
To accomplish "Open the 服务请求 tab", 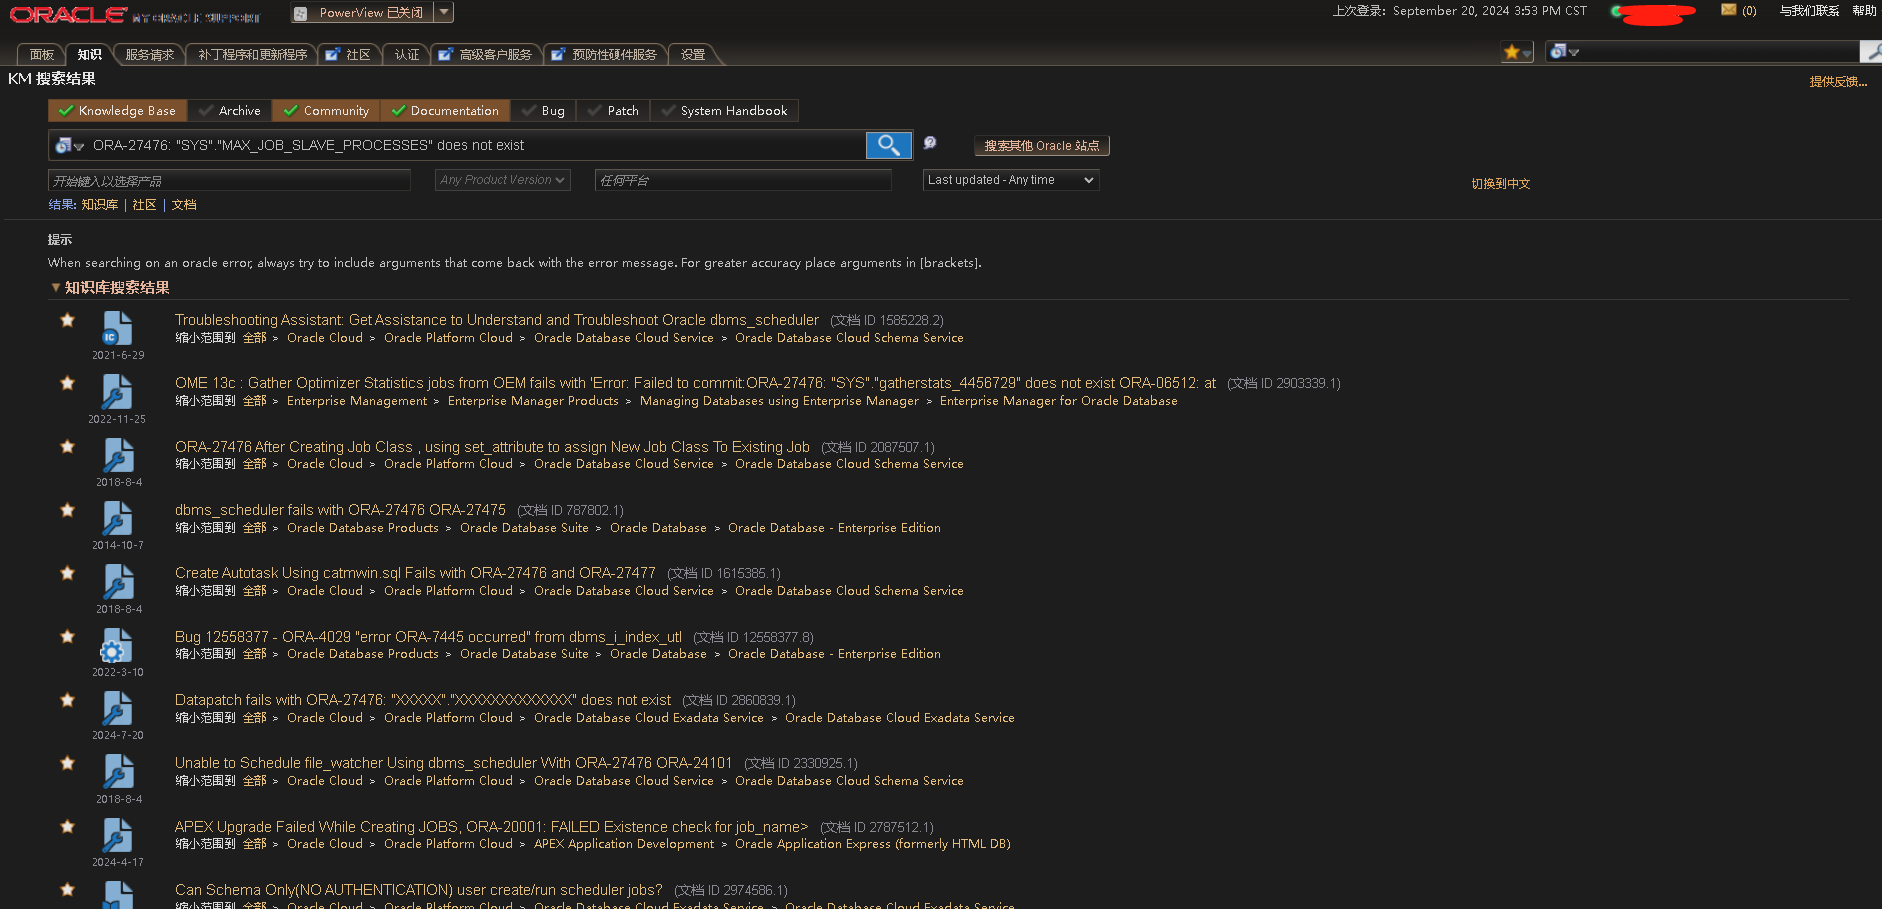I will pos(150,55).
